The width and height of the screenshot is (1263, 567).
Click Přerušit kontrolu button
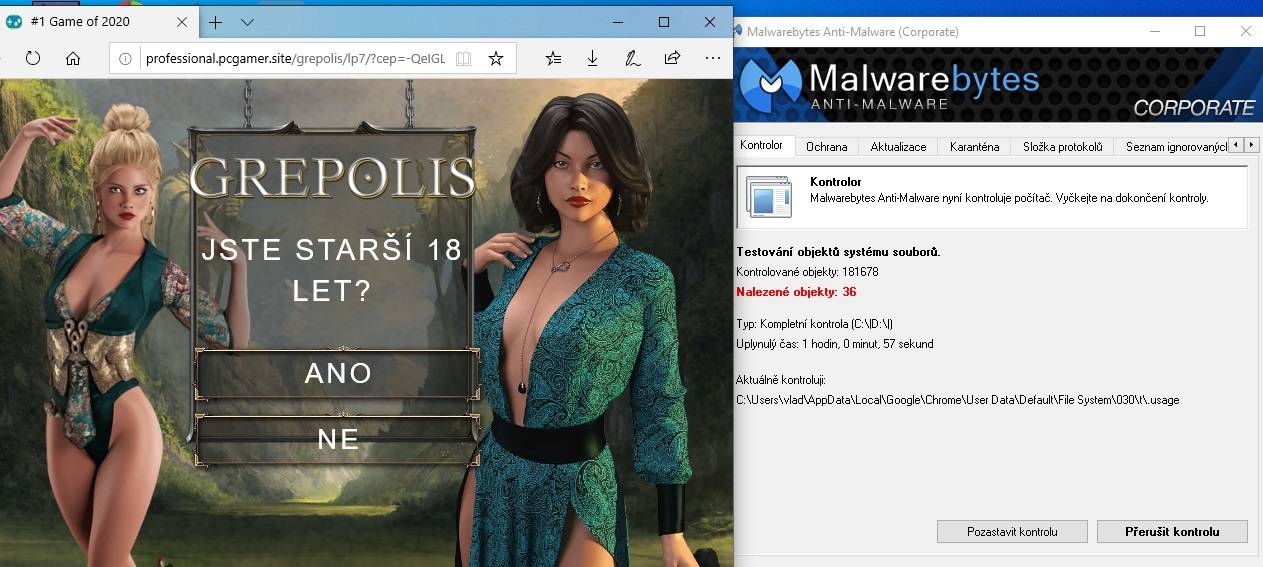pos(1172,532)
